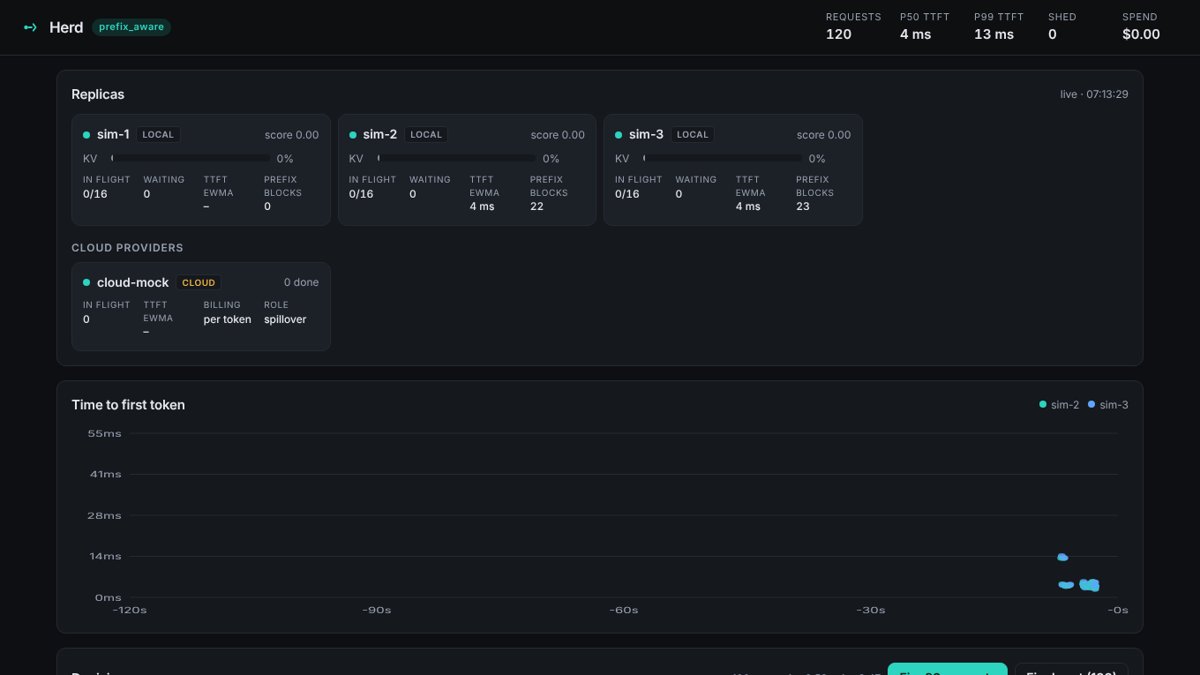Screen dimensions: 1200x675
Task: Click sim-1 in-flight value 0/16
Action: [x=95, y=194]
